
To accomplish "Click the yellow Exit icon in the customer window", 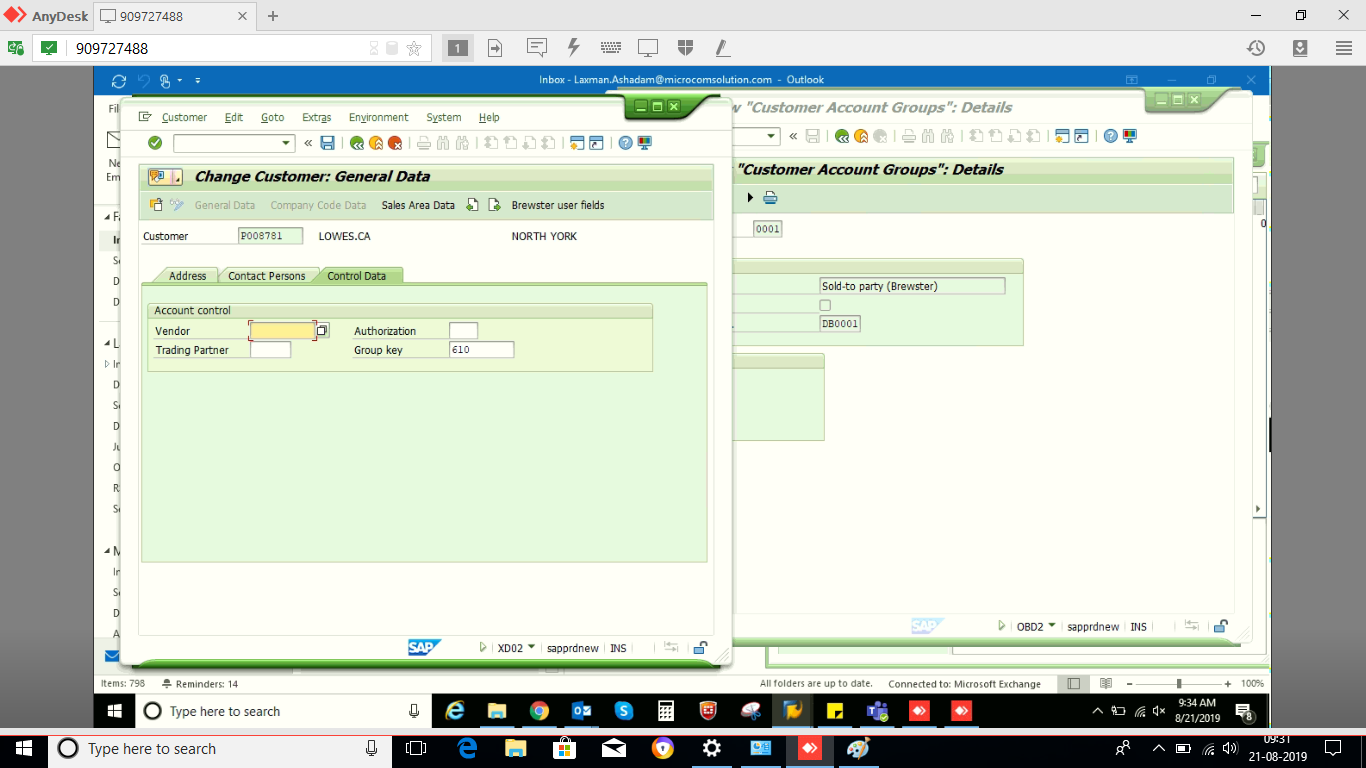I will pos(376,143).
